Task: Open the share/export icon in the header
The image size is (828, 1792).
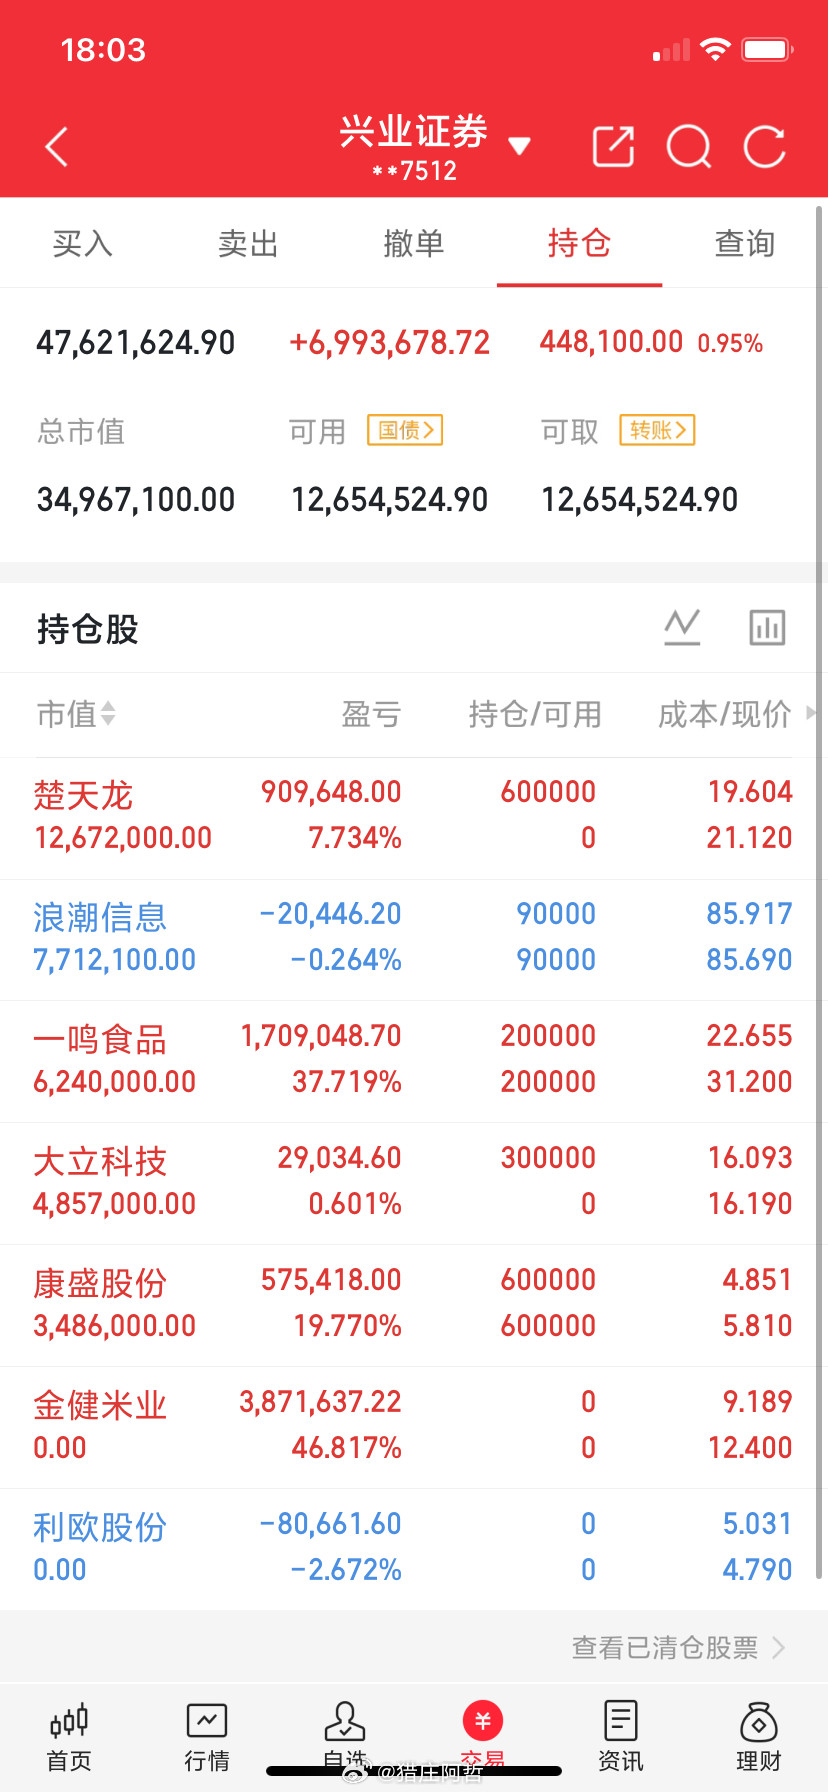Action: 613,147
